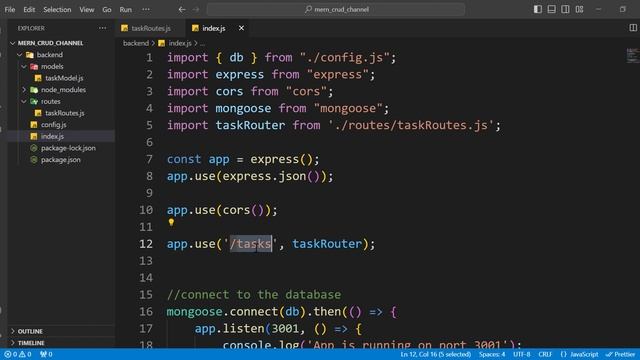Screen dimensions: 640x360
Task: Click the selected '/tasks' string on line 12
Action: (x=250, y=244)
